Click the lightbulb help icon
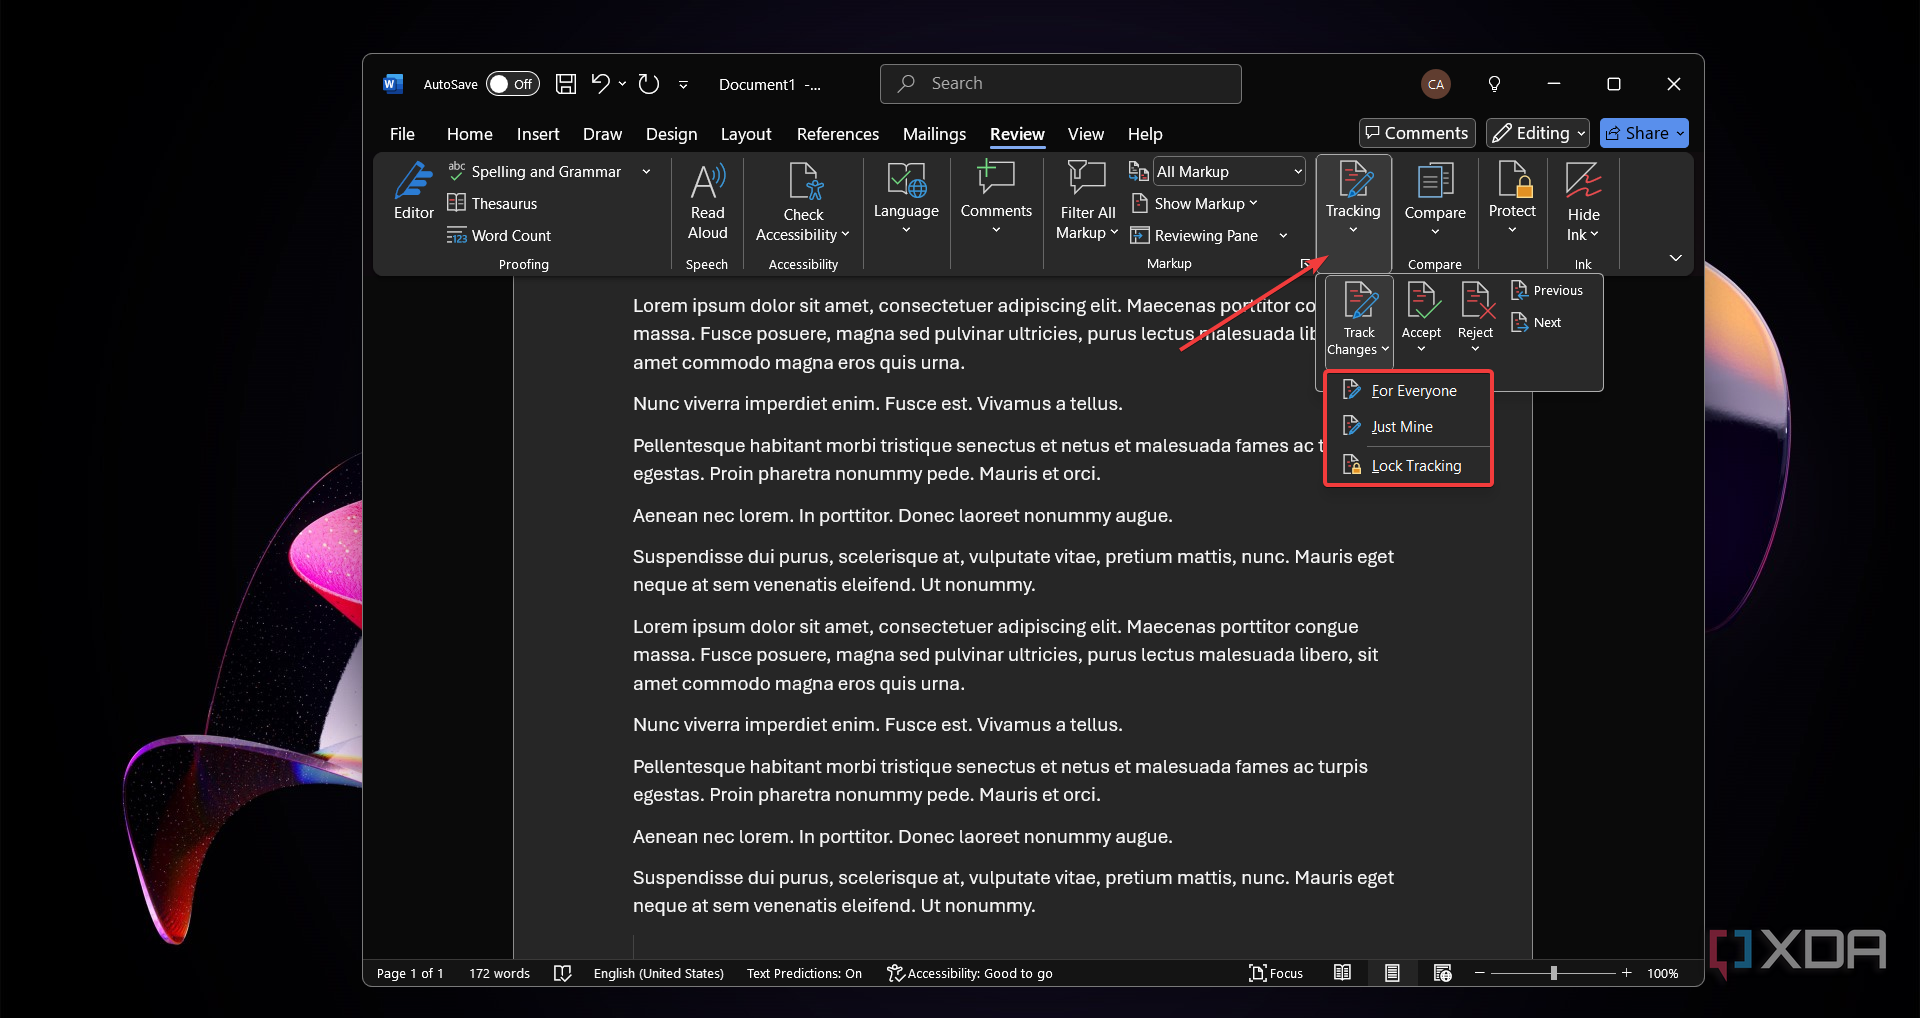The height and width of the screenshot is (1018, 1920). (1494, 84)
